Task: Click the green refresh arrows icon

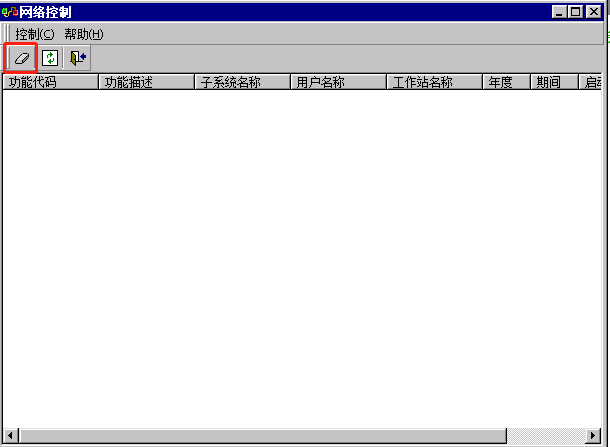Action: coord(50,58)
